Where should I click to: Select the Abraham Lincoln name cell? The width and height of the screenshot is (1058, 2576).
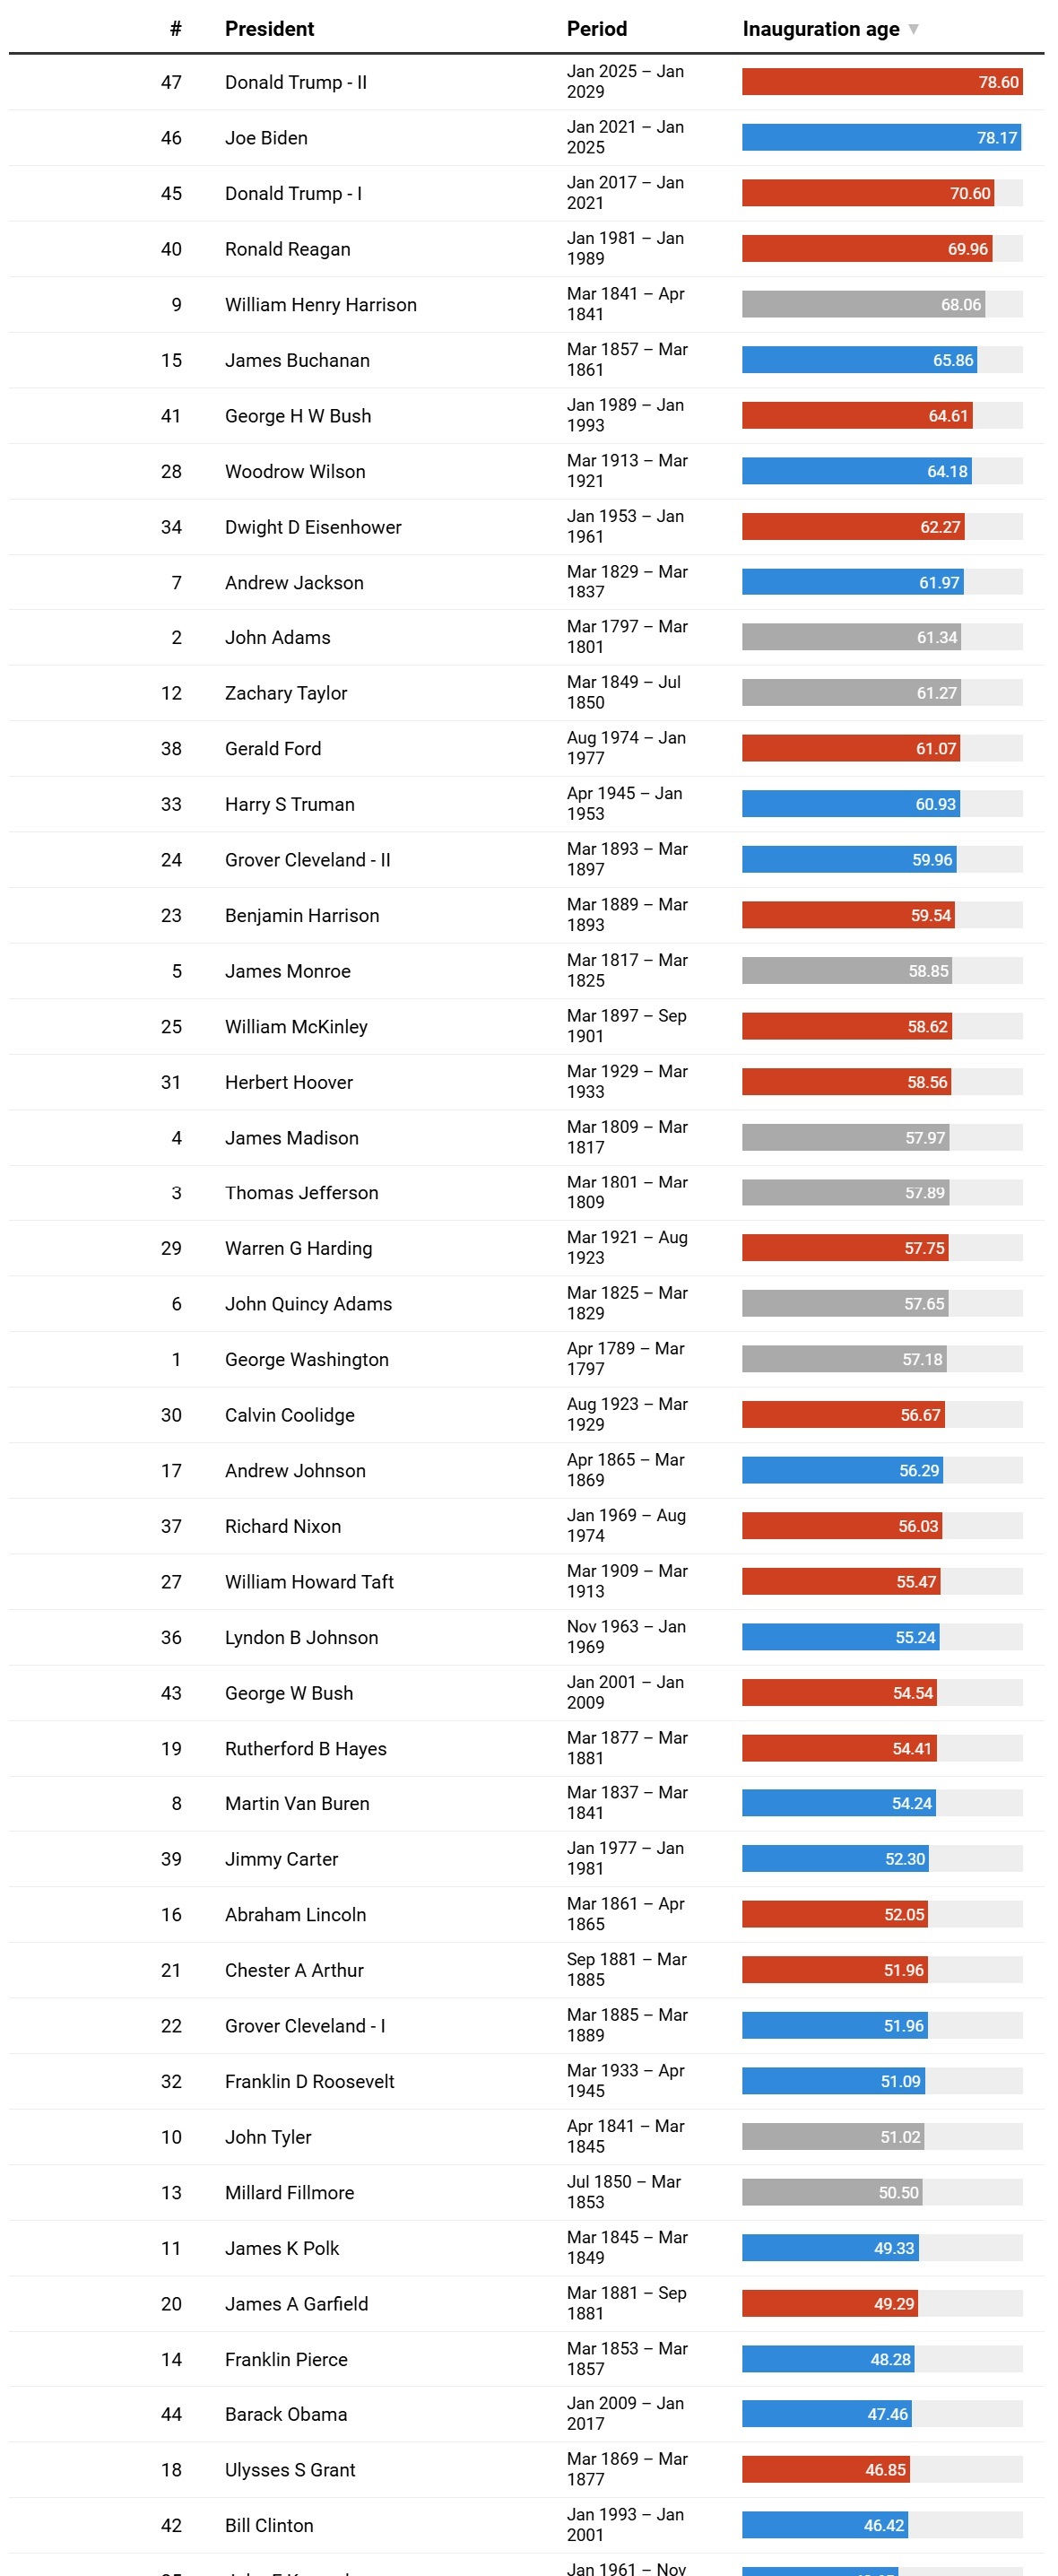(295, 1915)
